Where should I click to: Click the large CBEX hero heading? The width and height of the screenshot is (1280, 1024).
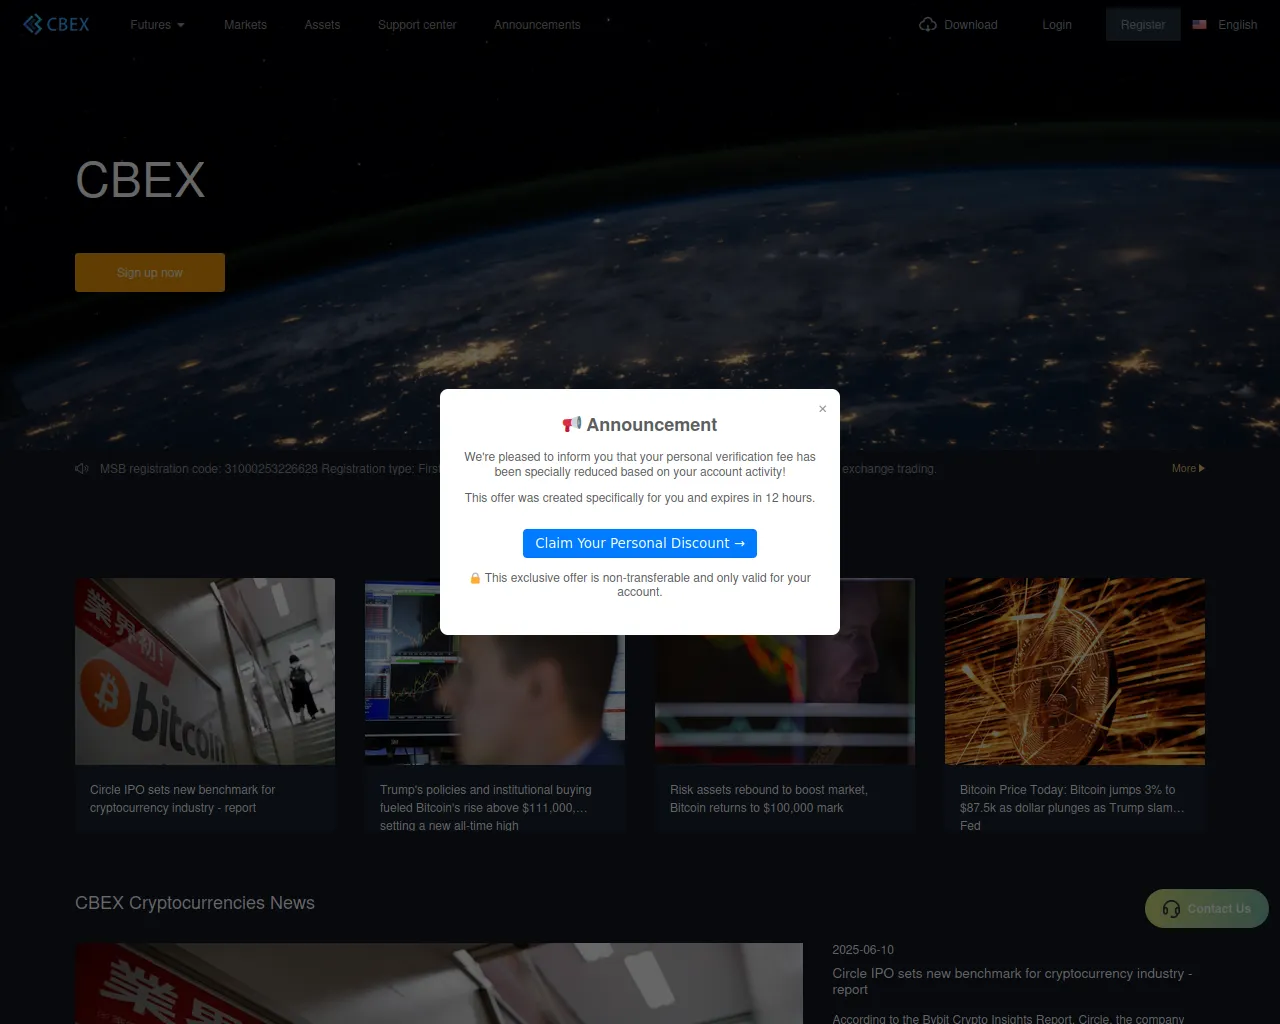pyautogui.click(x=140, y=181)
